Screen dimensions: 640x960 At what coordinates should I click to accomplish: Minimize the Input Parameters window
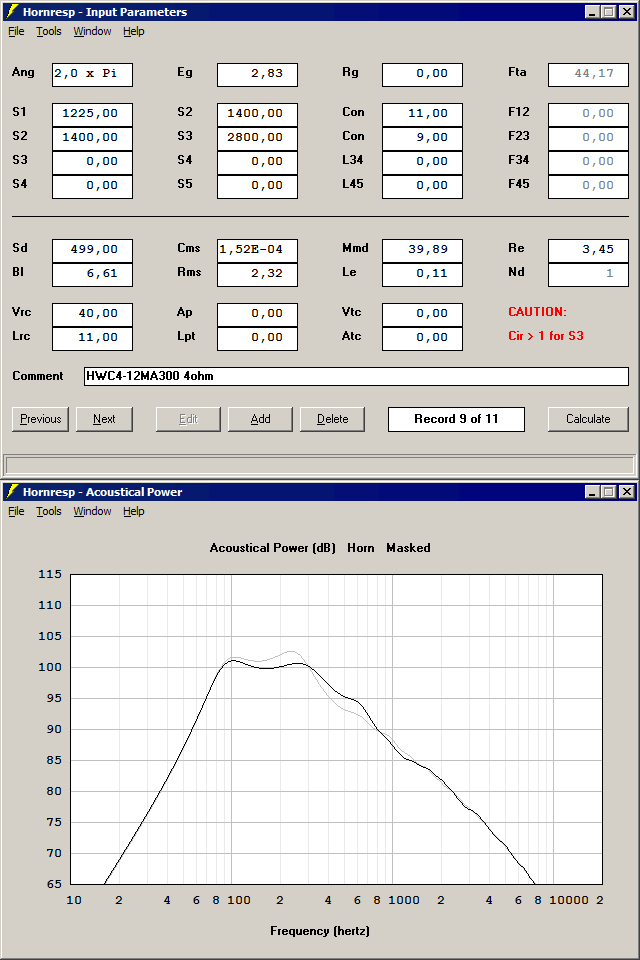(x=592, y=12)
